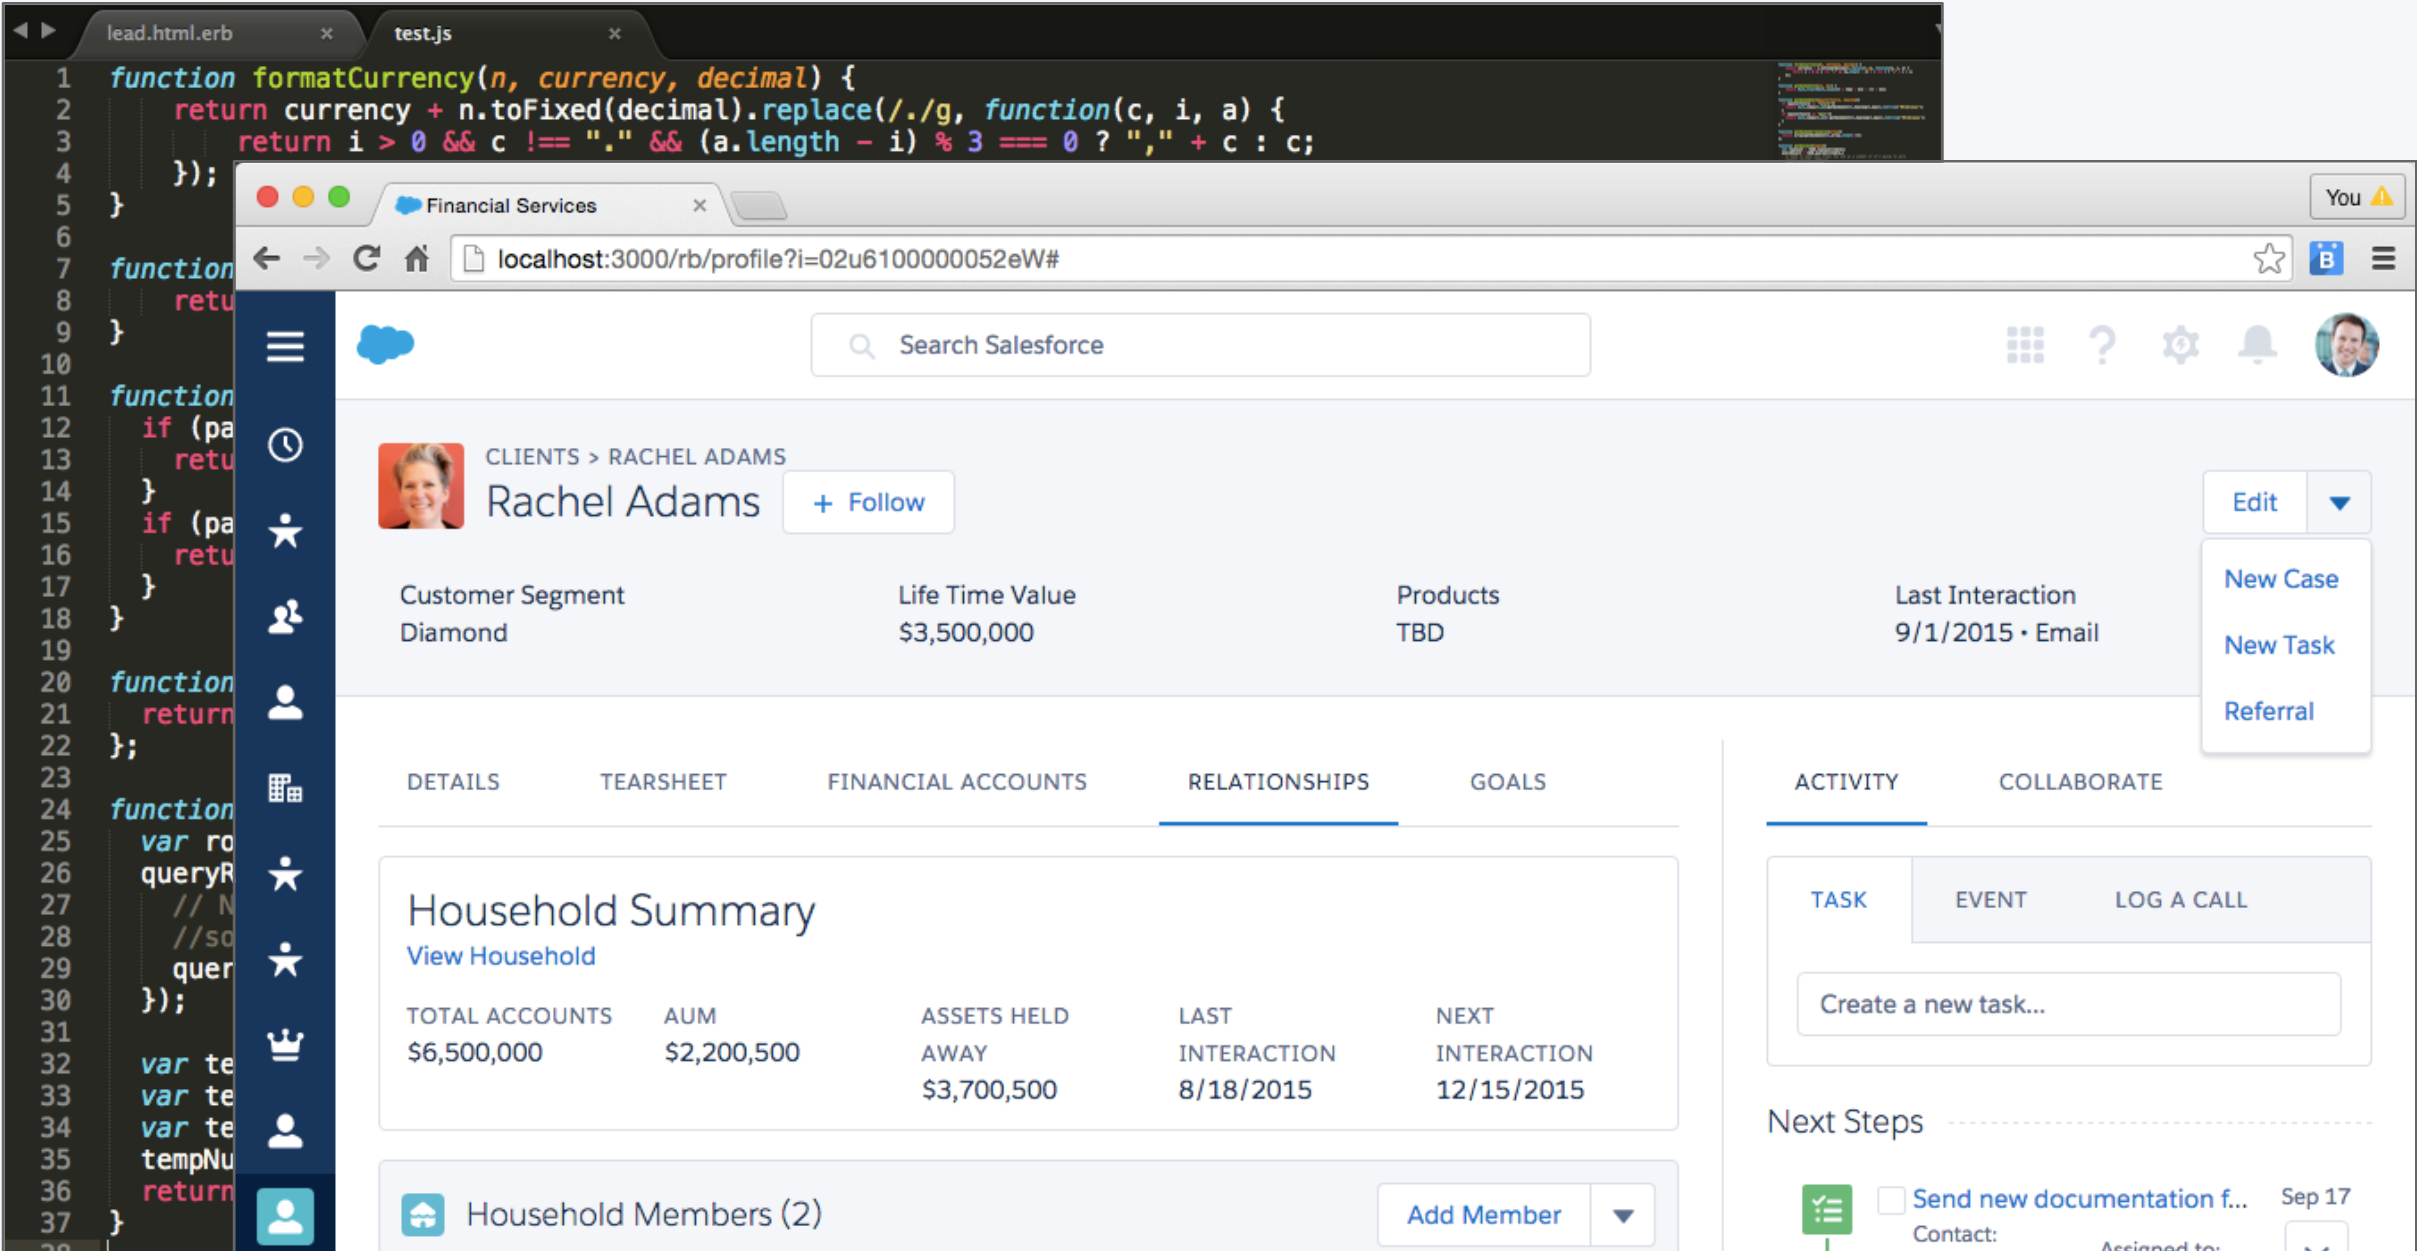
Task: Check the Send new documentation task checkbox
Action: click(1890, 1199)
